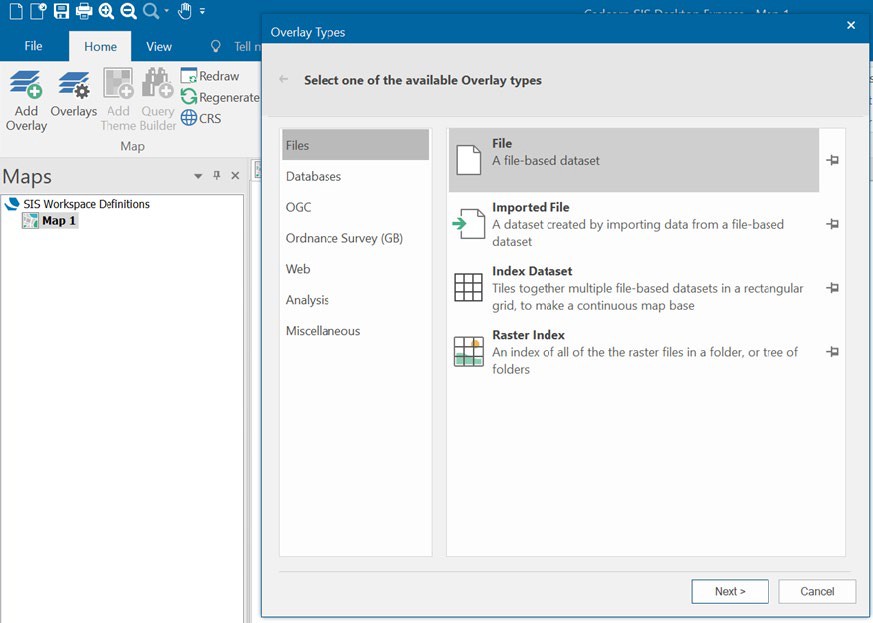Screen dimensions: 873x623
Task: Switch to the View ribbon tab
Action: (x=159, y=46)
